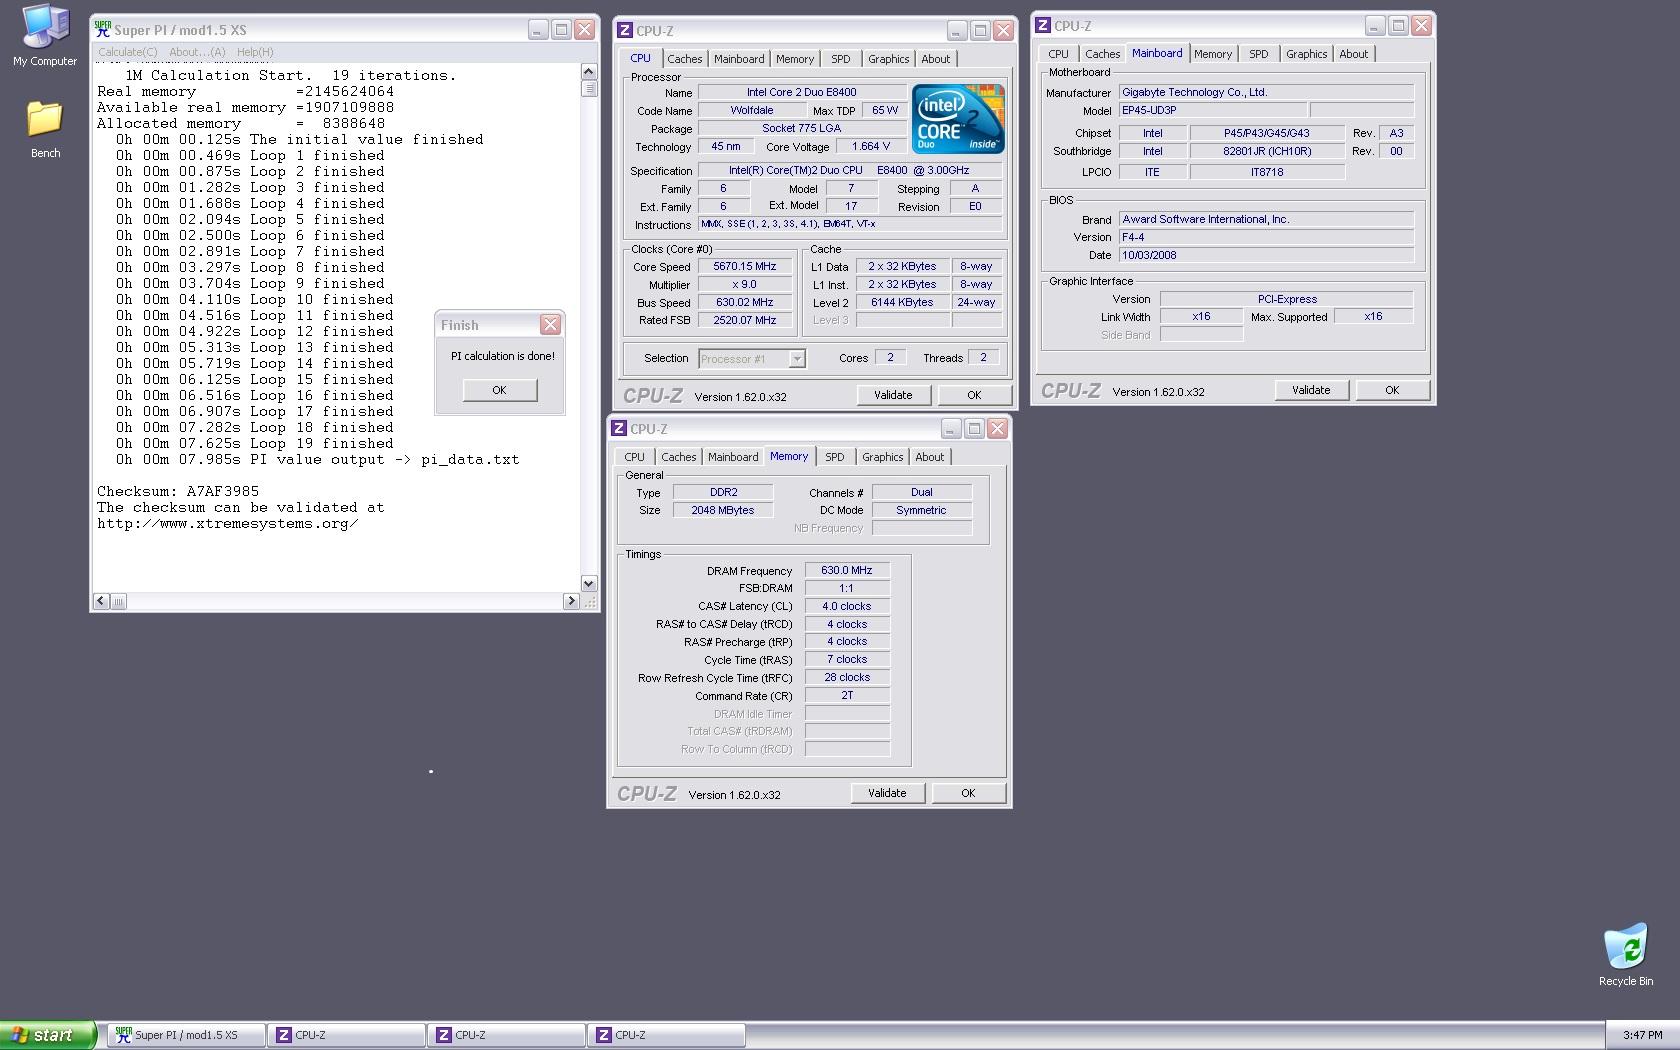Expand the Processor #1 selection dropdown
This screenshot has width=1680, height=1050.
797,358
